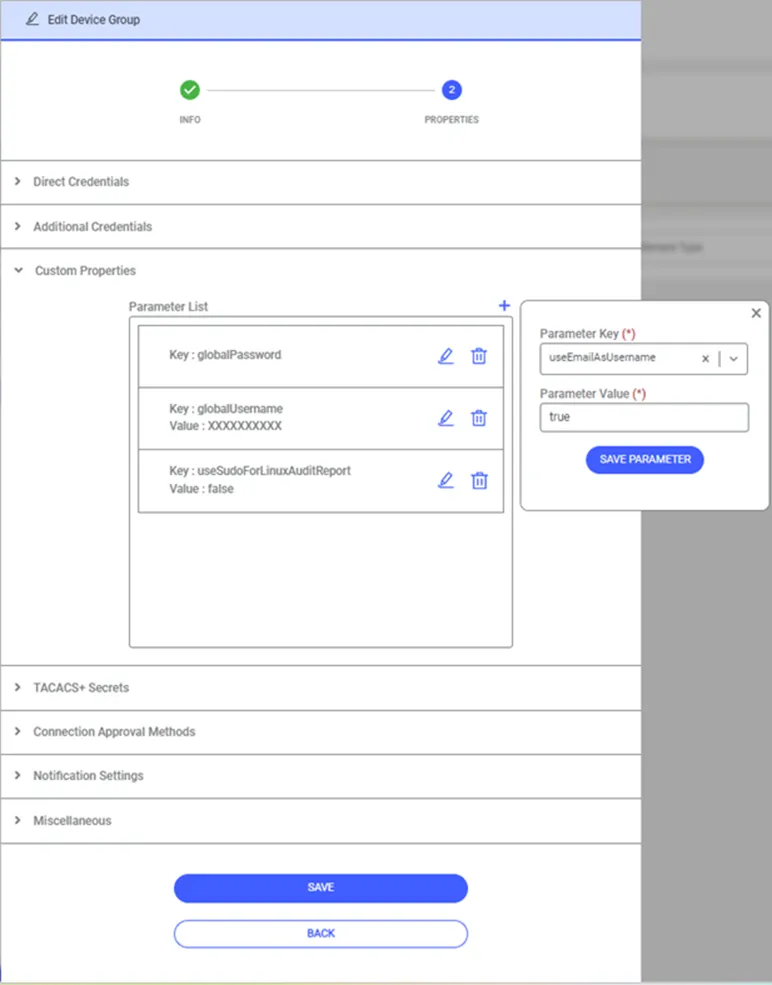Click the PROPERTIES step label
Viewport: 772px width, 985px height.
click(451, 119)
